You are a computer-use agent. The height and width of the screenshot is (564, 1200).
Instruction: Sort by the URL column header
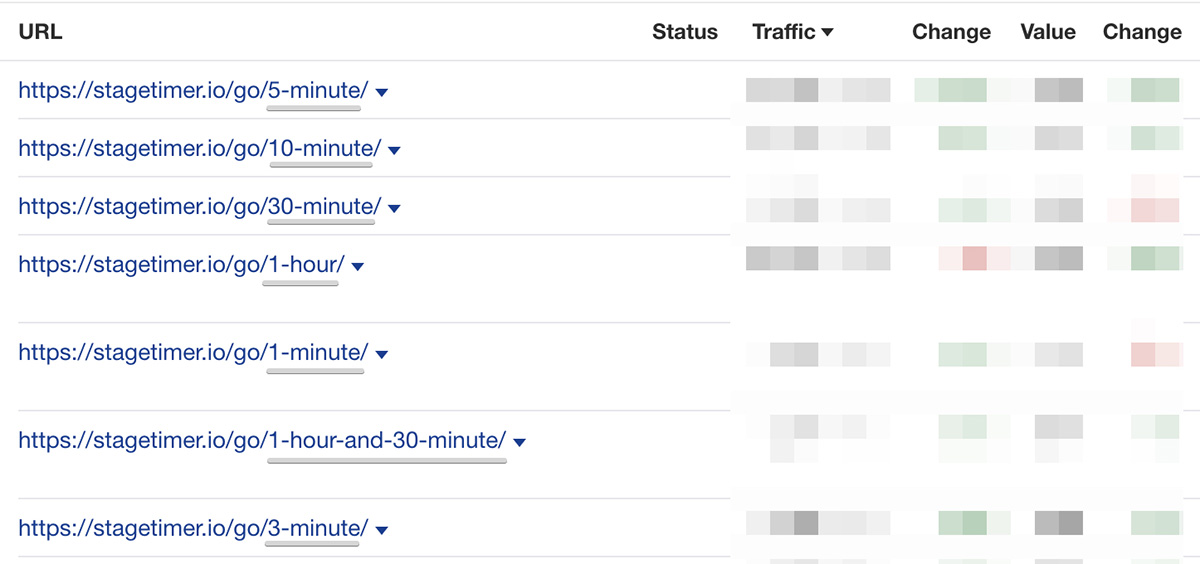point(40,32)
